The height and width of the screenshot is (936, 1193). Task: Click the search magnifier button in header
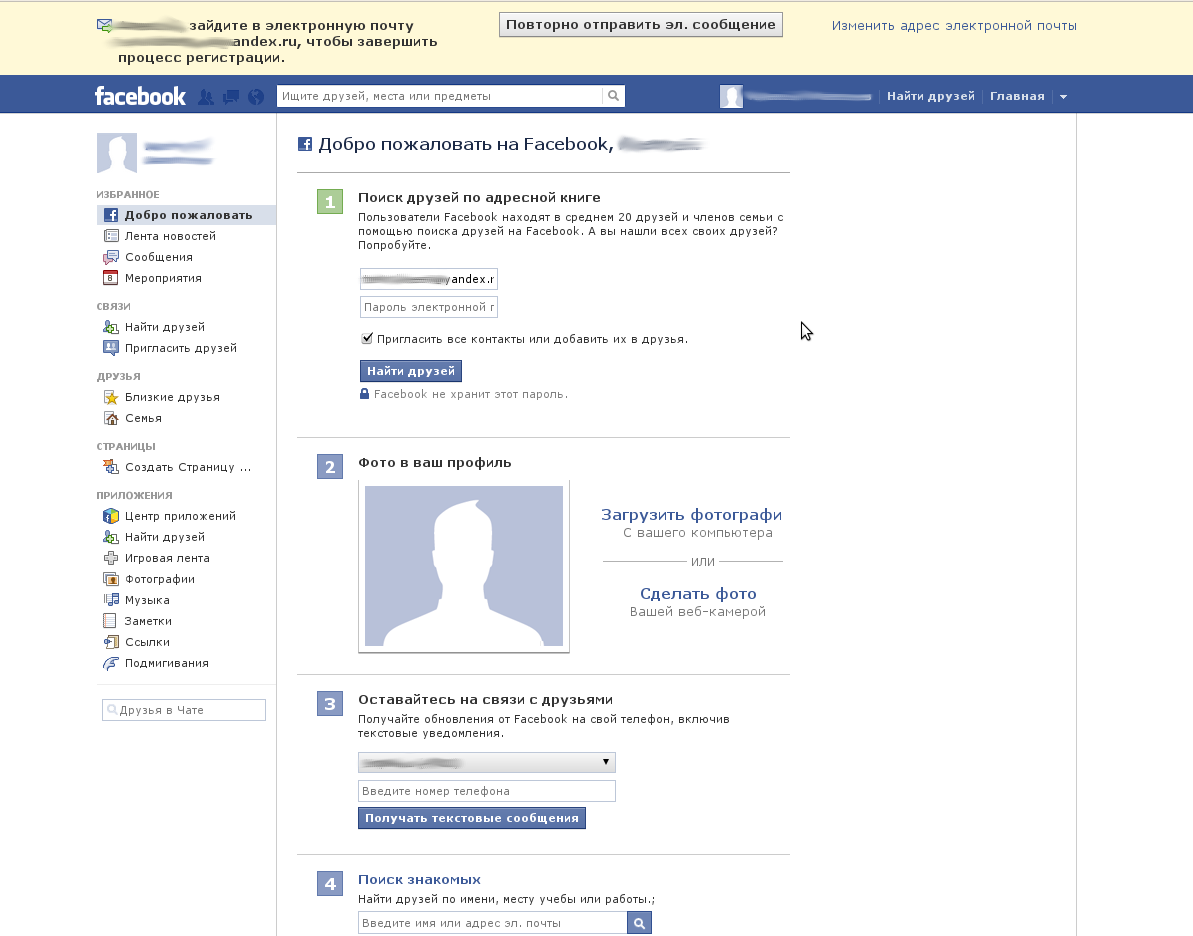pyautogui.click(x=613, y=96)
